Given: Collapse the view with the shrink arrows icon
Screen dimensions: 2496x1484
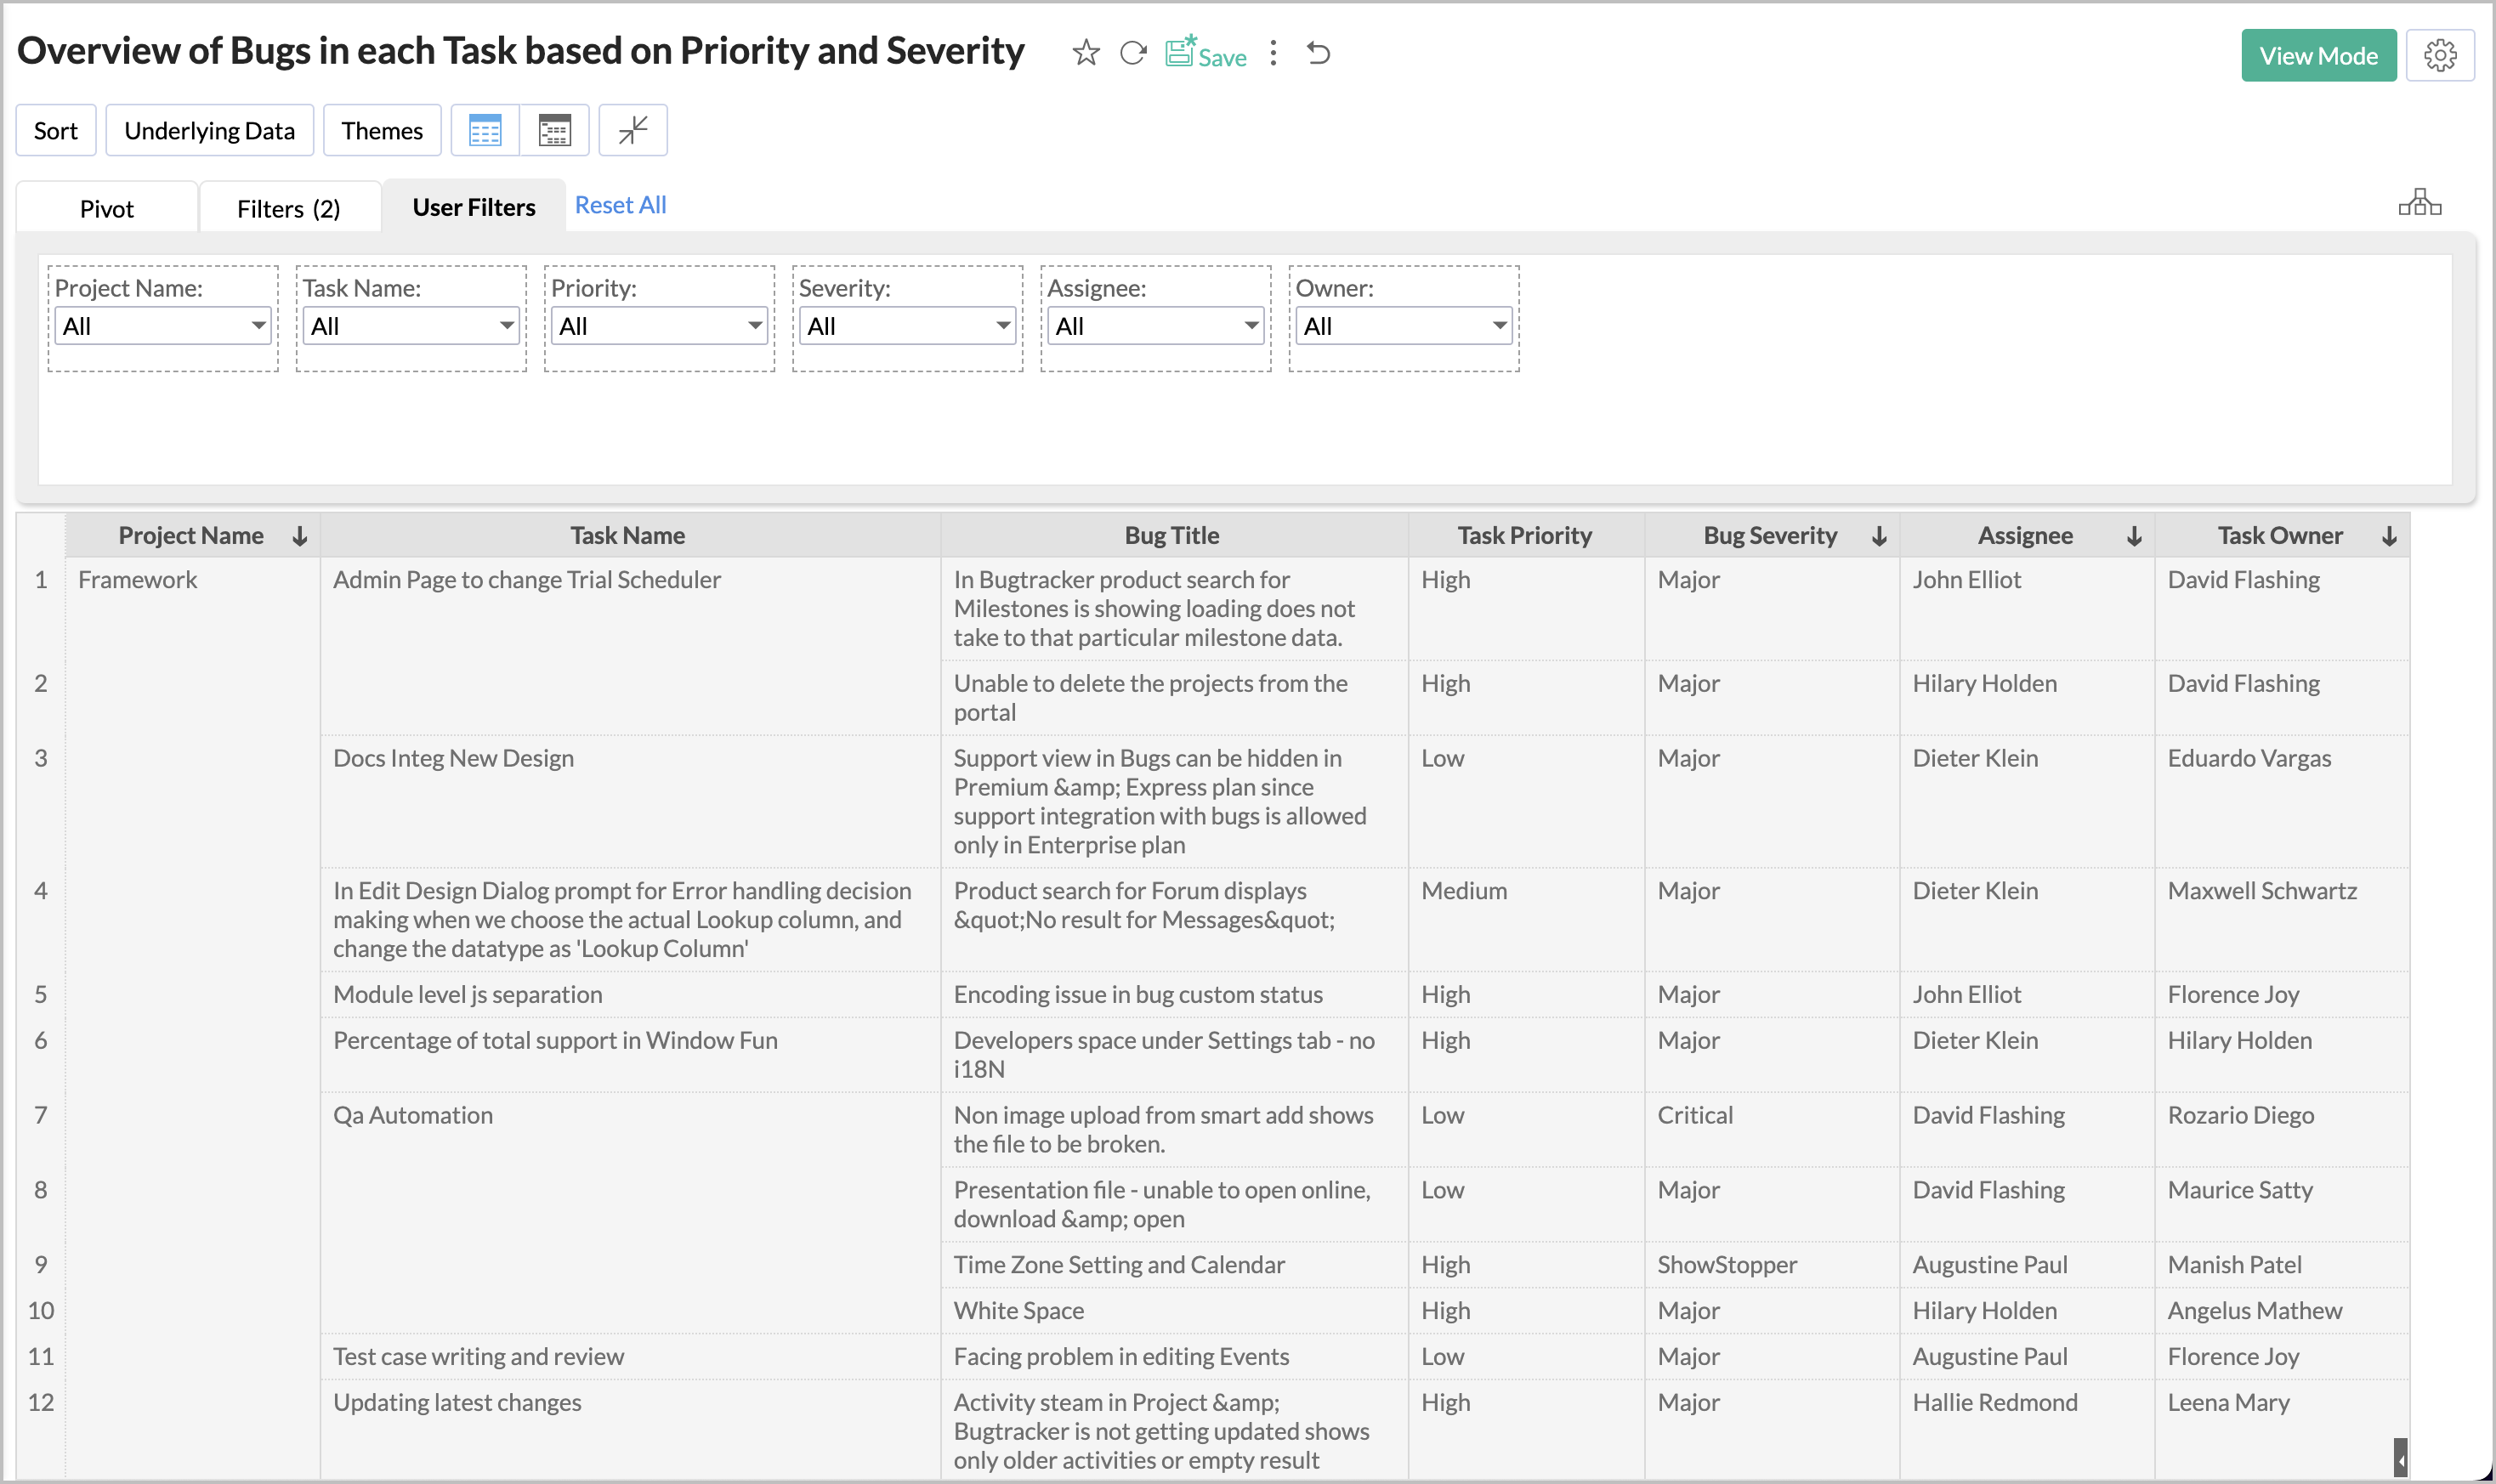Looking at the screenshot, I should coord(632,129).
